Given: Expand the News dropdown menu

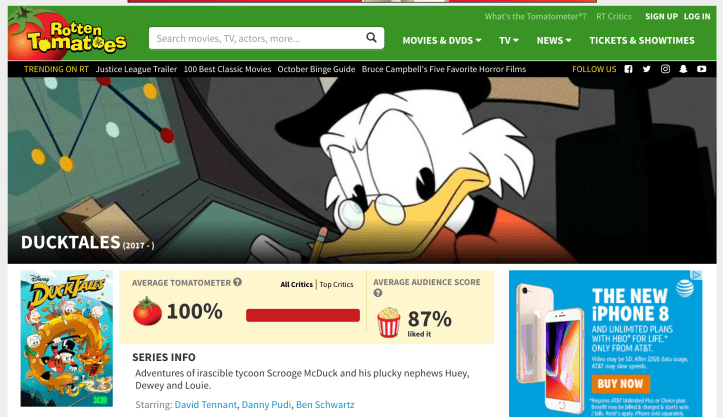Looking at the screenshot, I should coord(554,41).
